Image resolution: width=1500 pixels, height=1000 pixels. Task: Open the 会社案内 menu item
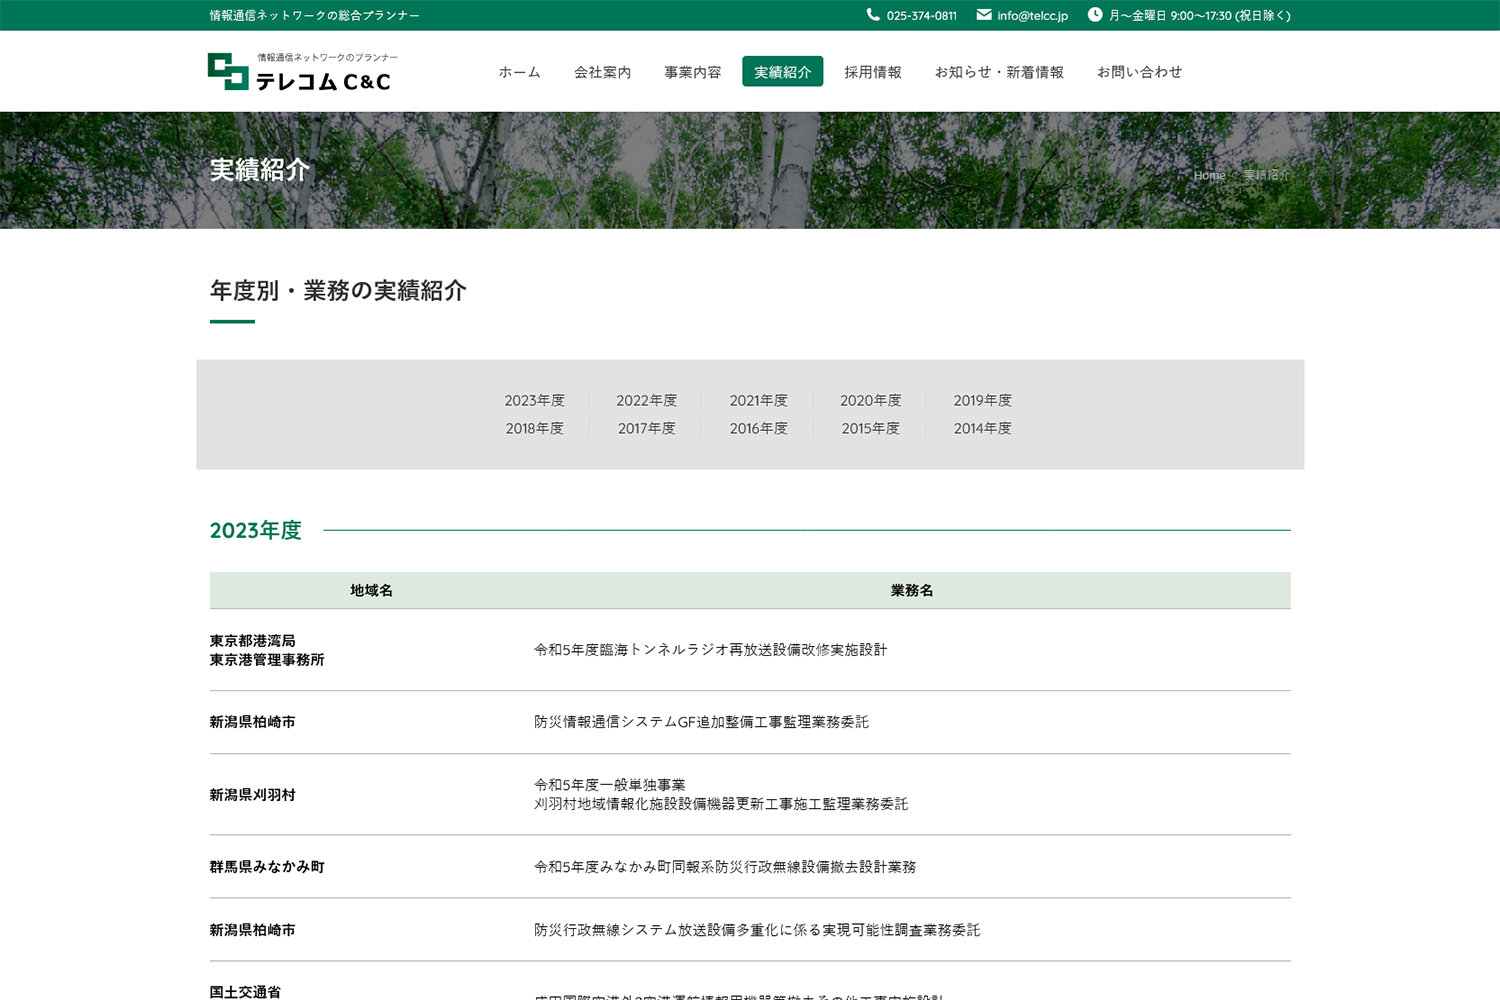click(602, 72)
